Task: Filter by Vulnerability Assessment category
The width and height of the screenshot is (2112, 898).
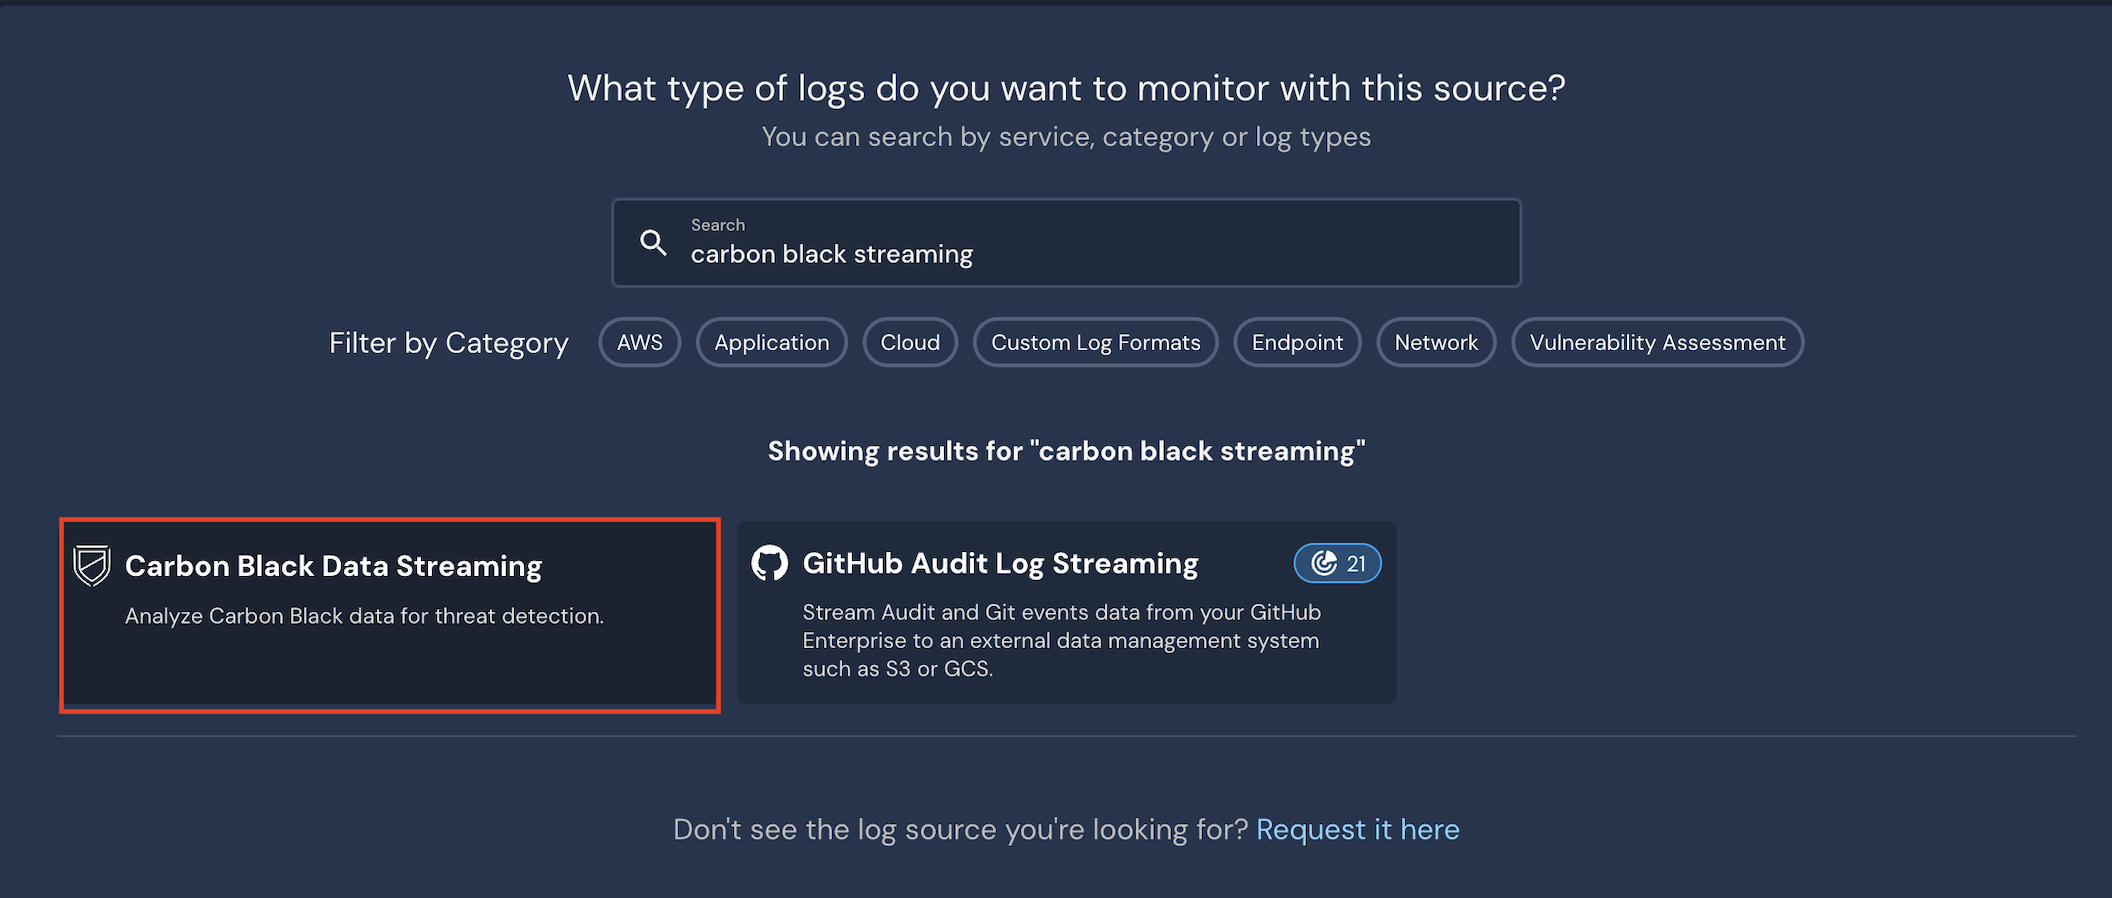Action: 1657,342
